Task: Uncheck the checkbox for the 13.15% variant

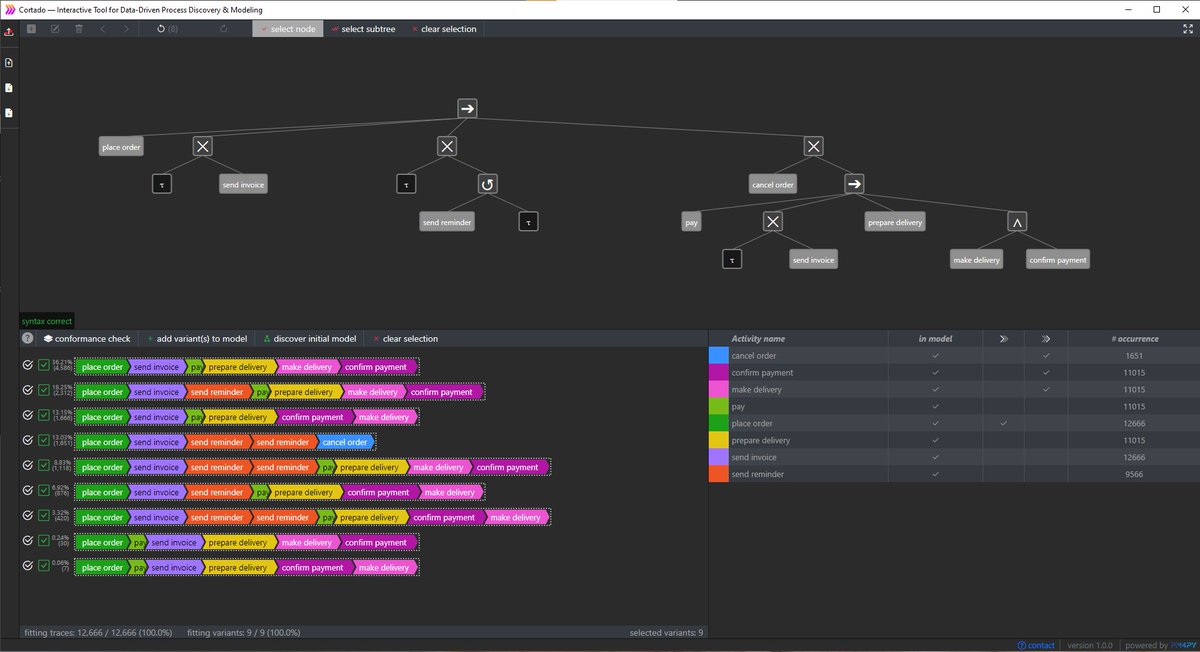Action: click(43, 416)
